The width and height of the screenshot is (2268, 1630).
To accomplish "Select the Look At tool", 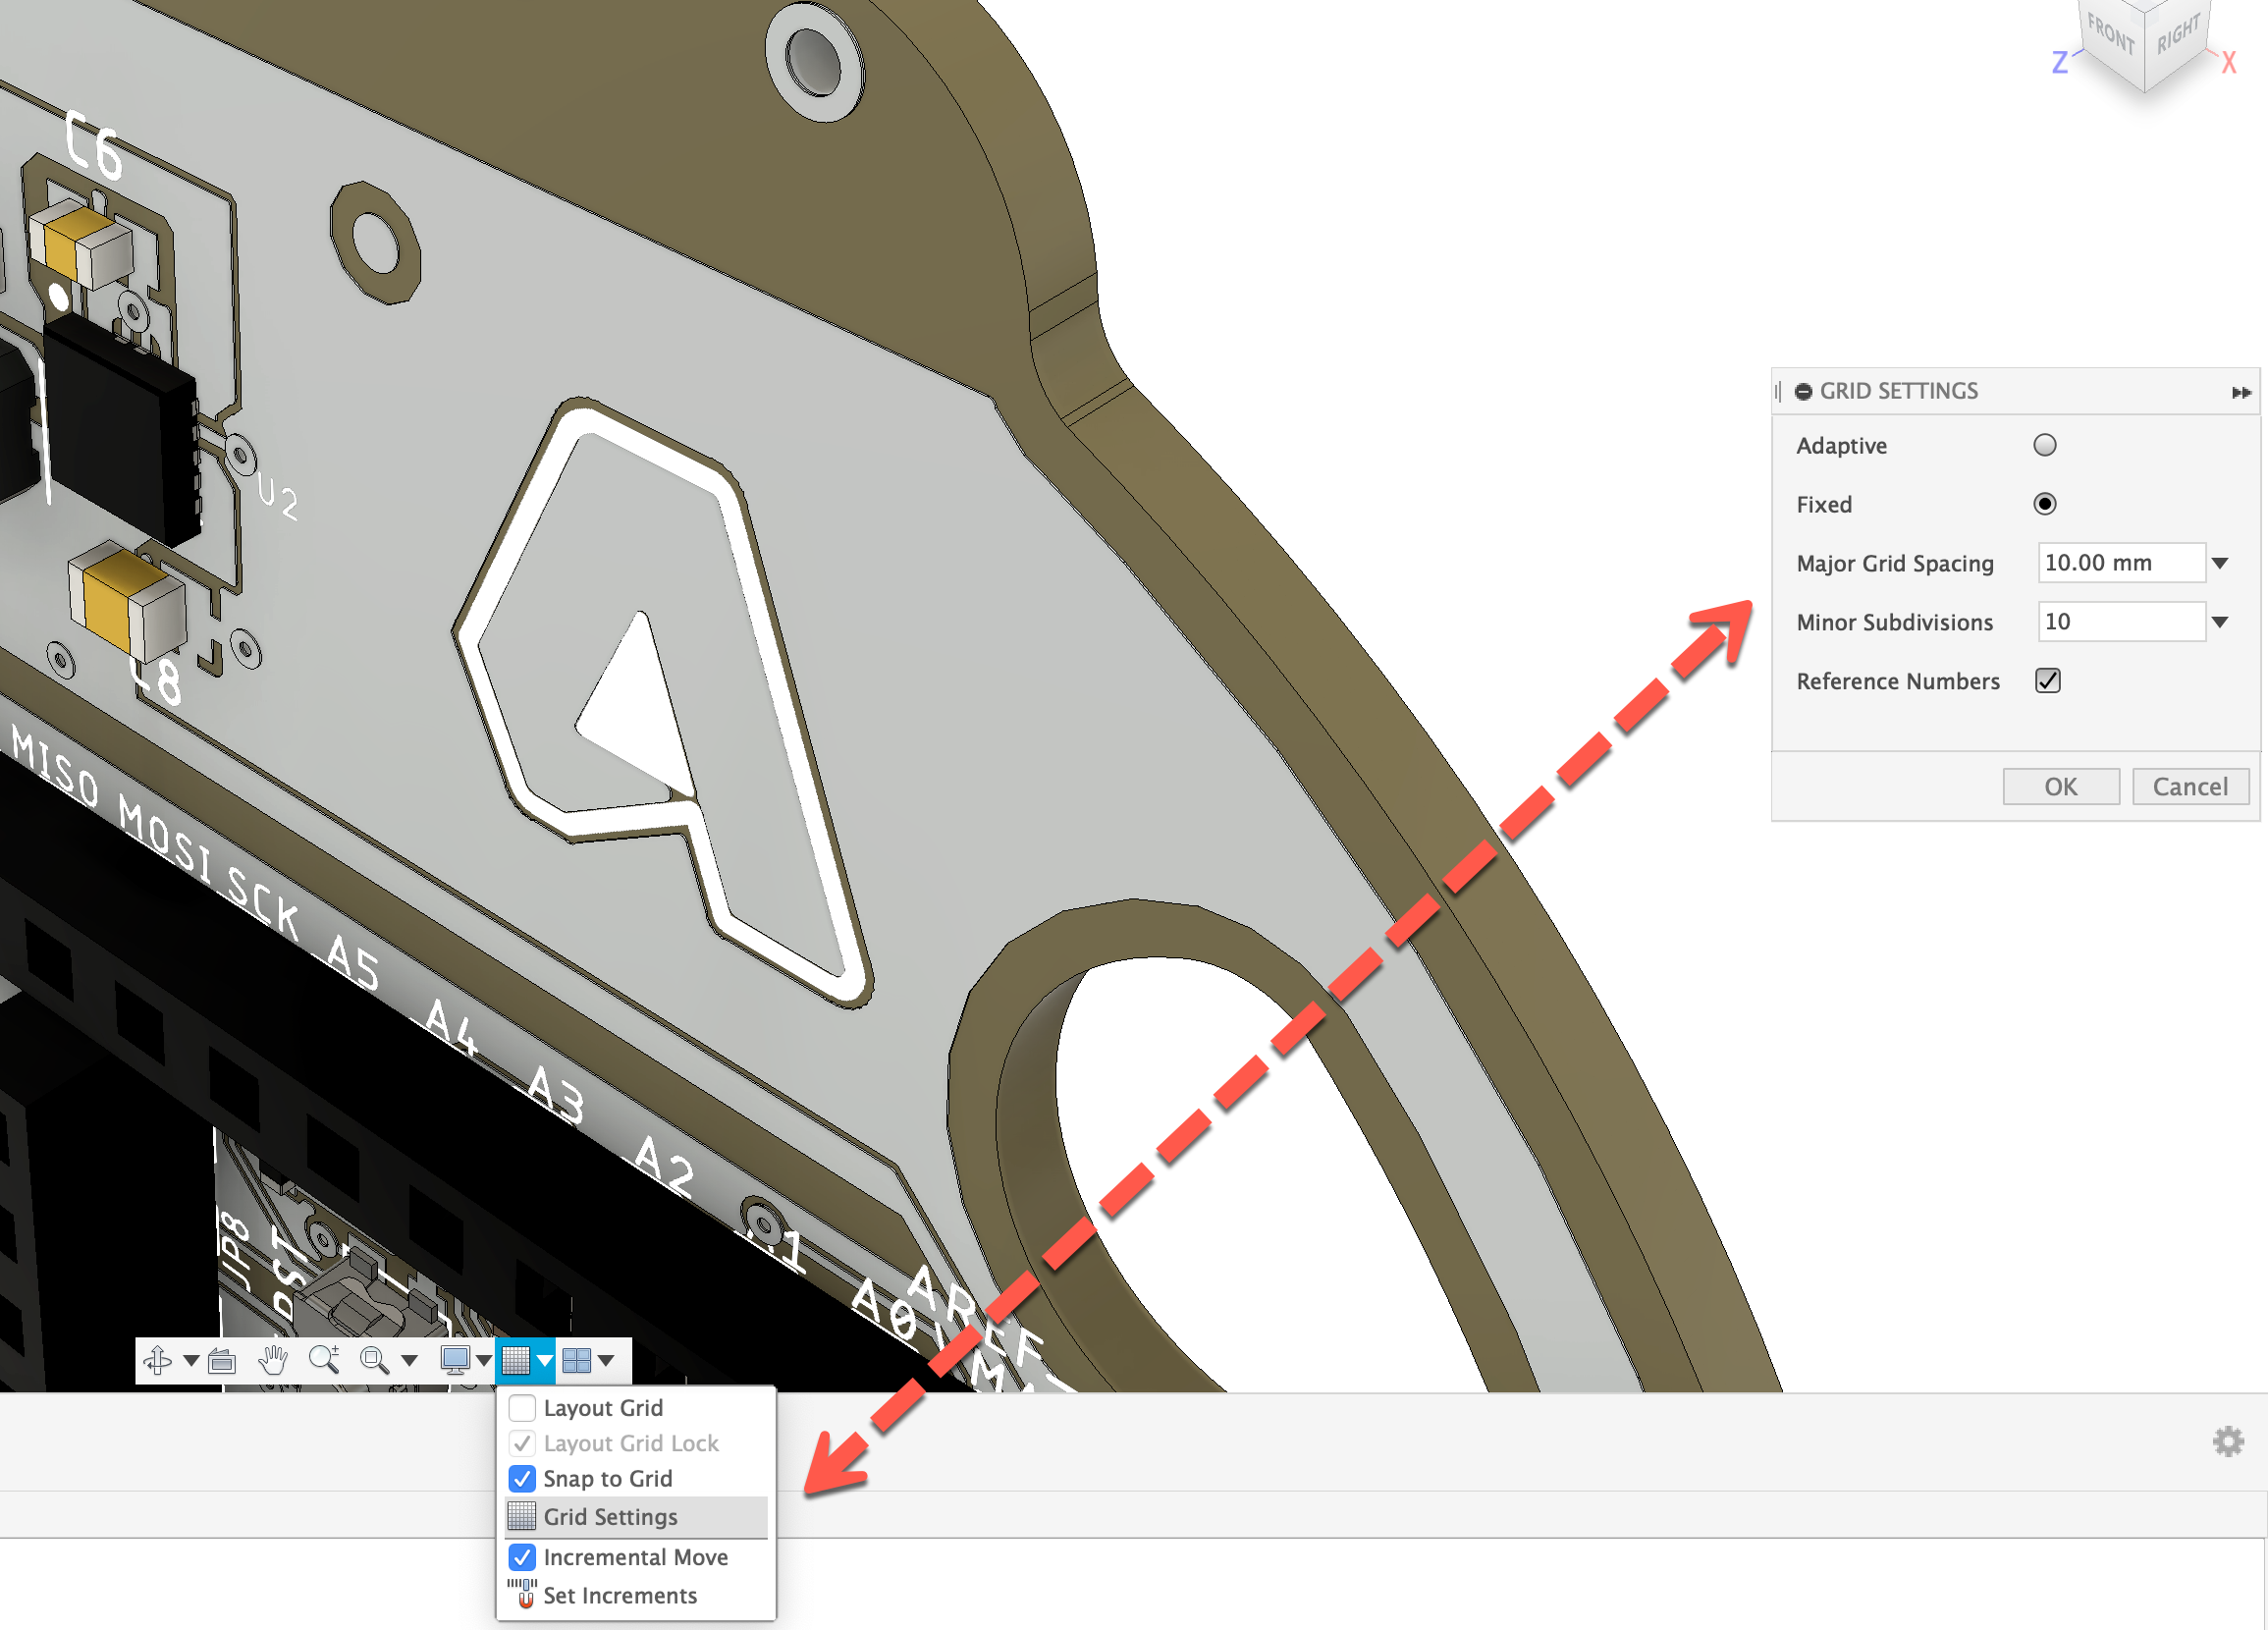I will [x=222, y=1360].
